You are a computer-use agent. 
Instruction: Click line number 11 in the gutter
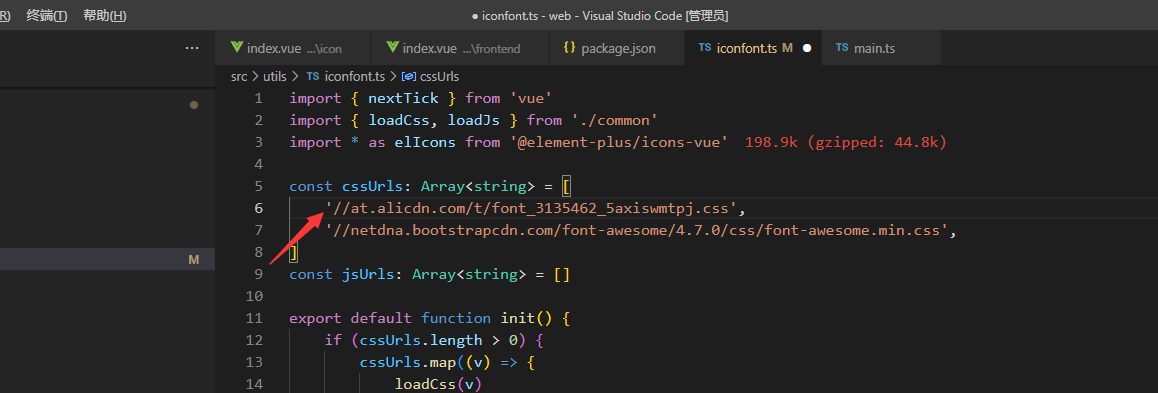(254, 318)
